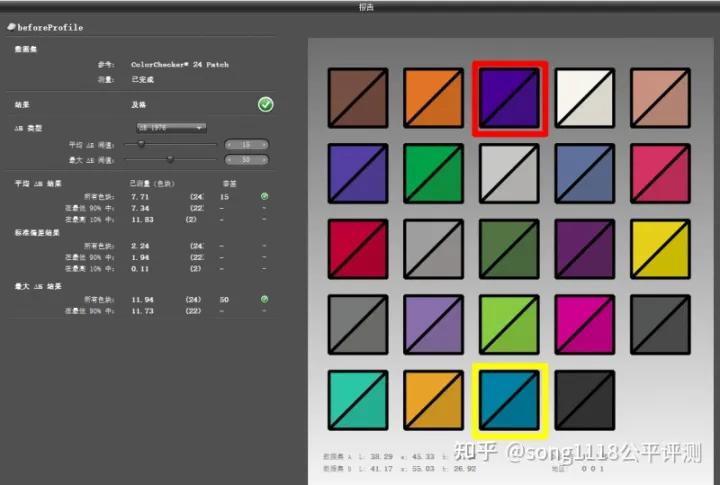
Task: Select the white patch in first row
Action: pos(585,98)
